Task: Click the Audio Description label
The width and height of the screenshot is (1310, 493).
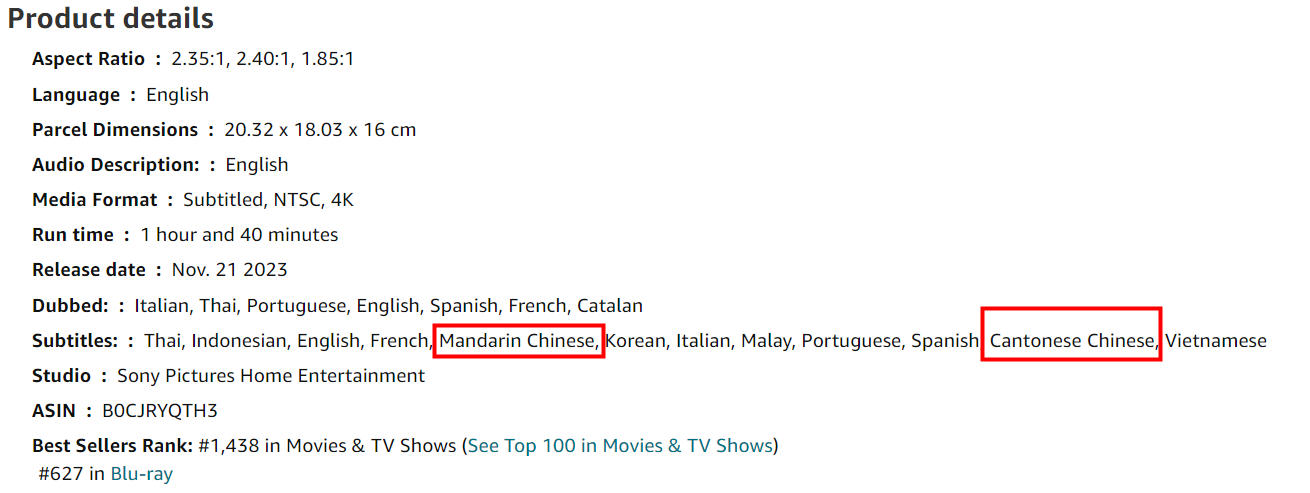Action: click(x=116, y=165)
